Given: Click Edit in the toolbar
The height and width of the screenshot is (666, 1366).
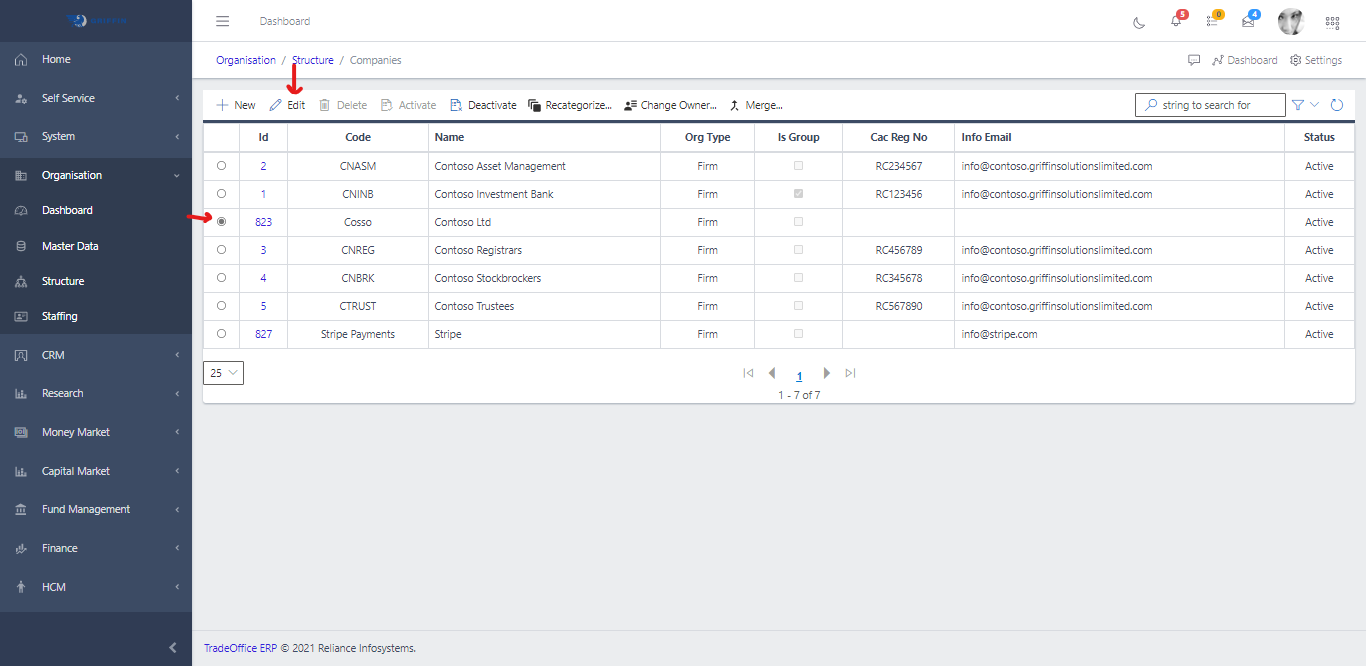Looking at the screenshot, I should [x=287, y=105].
